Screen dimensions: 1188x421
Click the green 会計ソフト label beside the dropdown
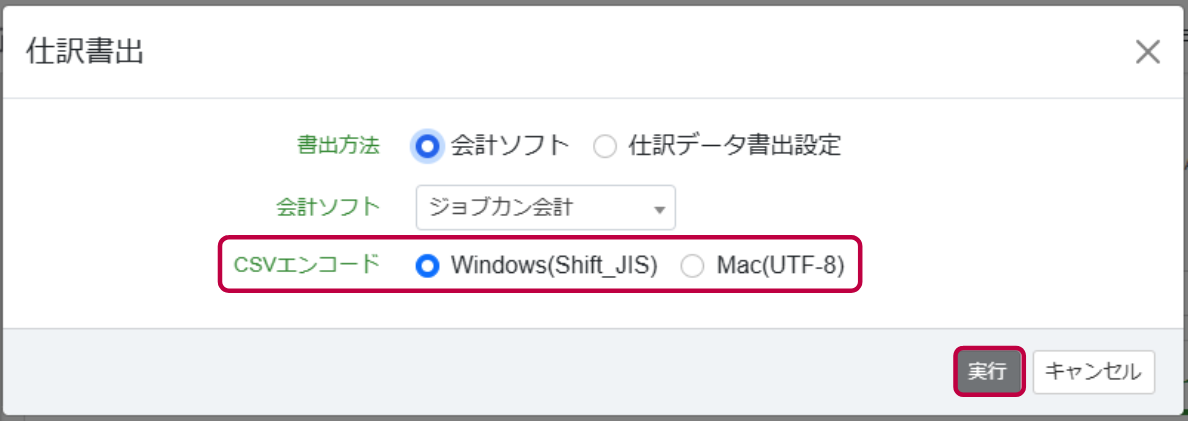pyautogui.click(x=328, y=207)
